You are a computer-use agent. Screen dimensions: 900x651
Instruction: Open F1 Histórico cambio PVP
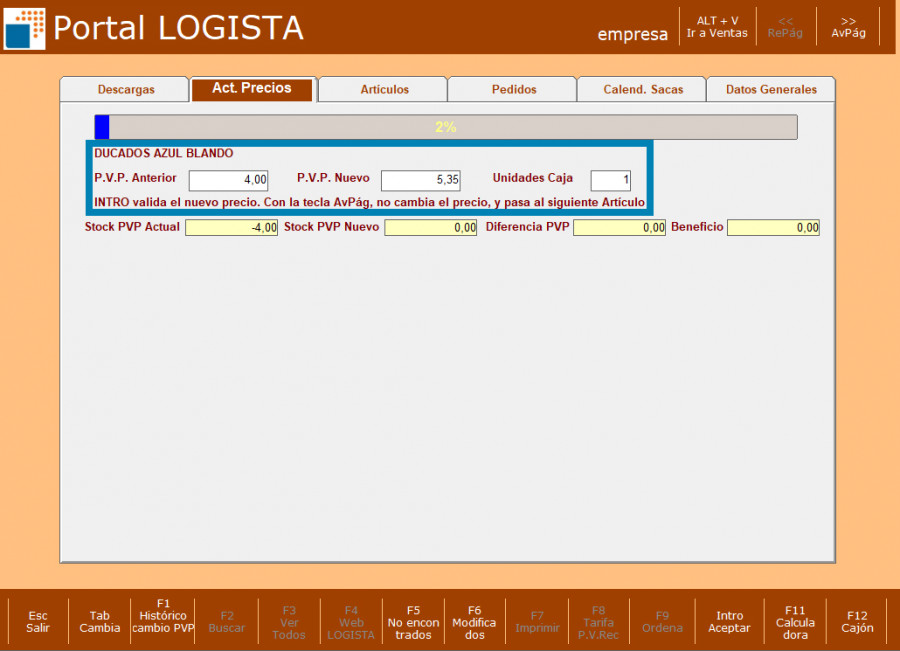pos(163,616)
